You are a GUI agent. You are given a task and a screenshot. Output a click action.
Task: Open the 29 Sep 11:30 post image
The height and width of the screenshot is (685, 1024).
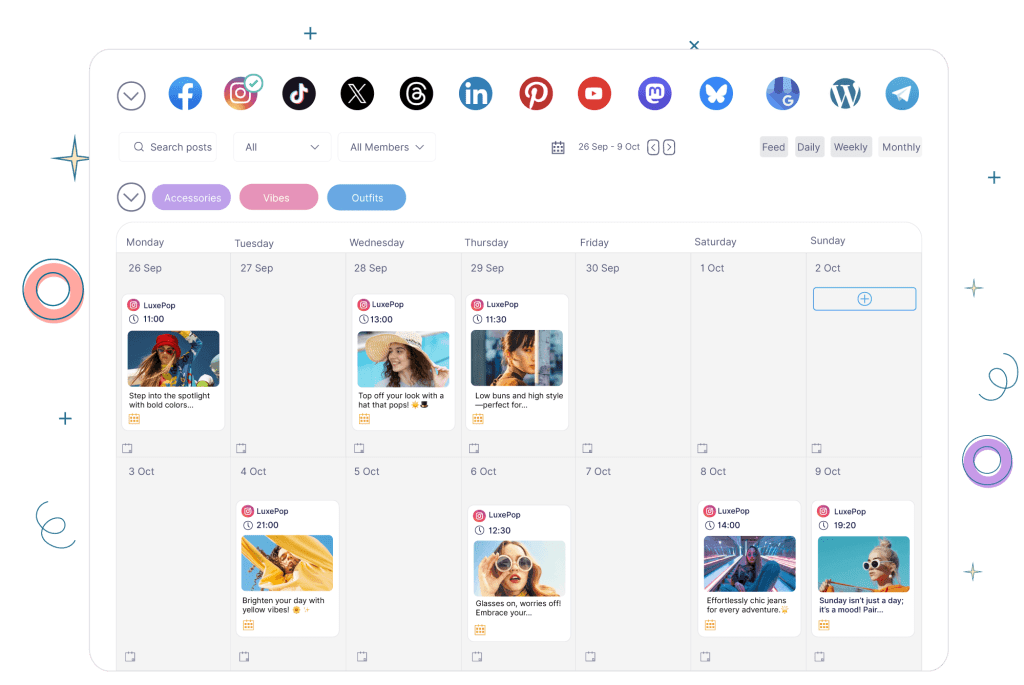tap(517, 358)
